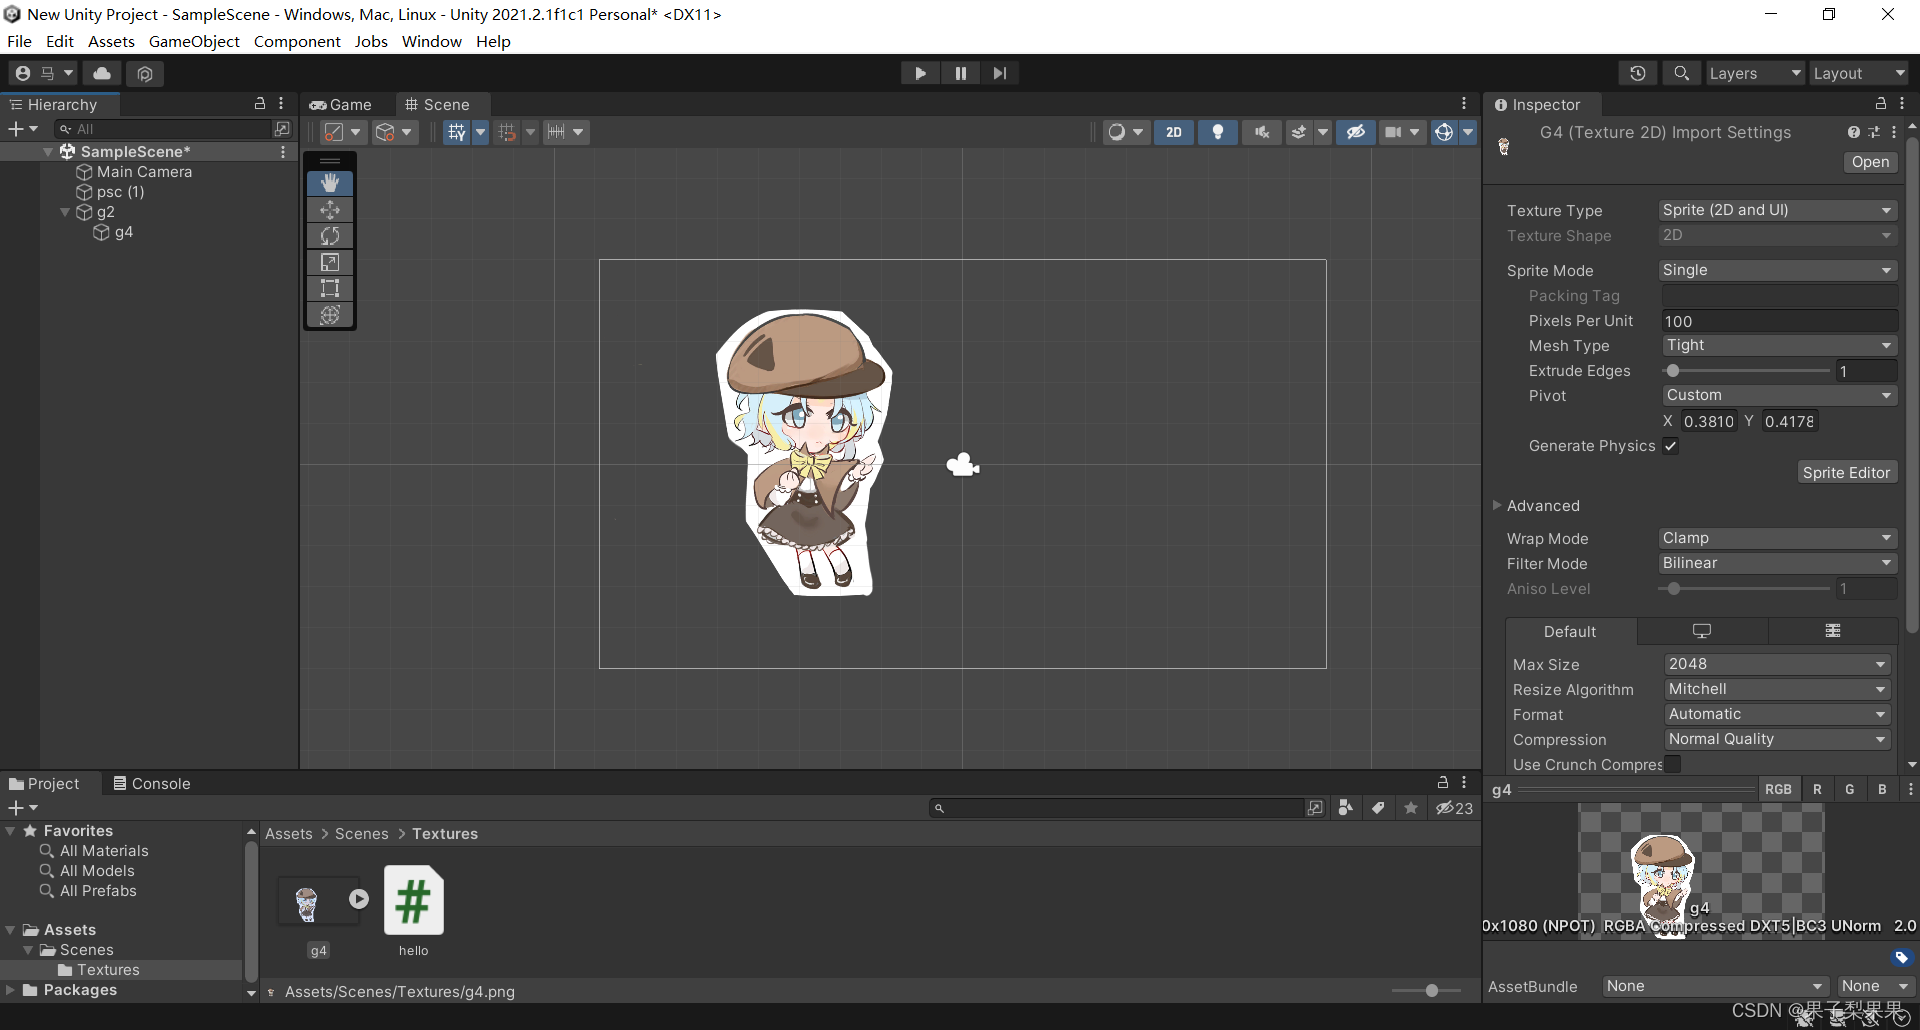Screen dimensions: 1920x1030
Task: Toggle 2D scene view mode
Action: [1174, 132]
